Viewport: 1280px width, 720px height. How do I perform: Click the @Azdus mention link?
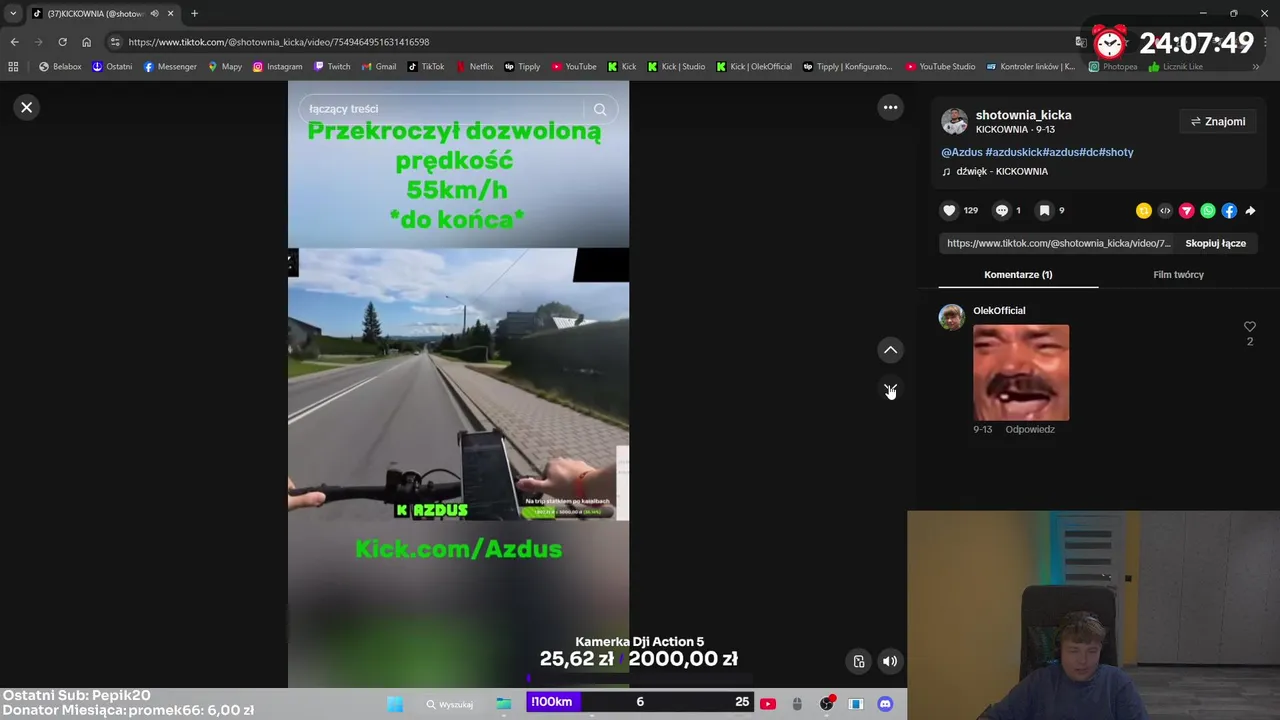click(961, 152)
